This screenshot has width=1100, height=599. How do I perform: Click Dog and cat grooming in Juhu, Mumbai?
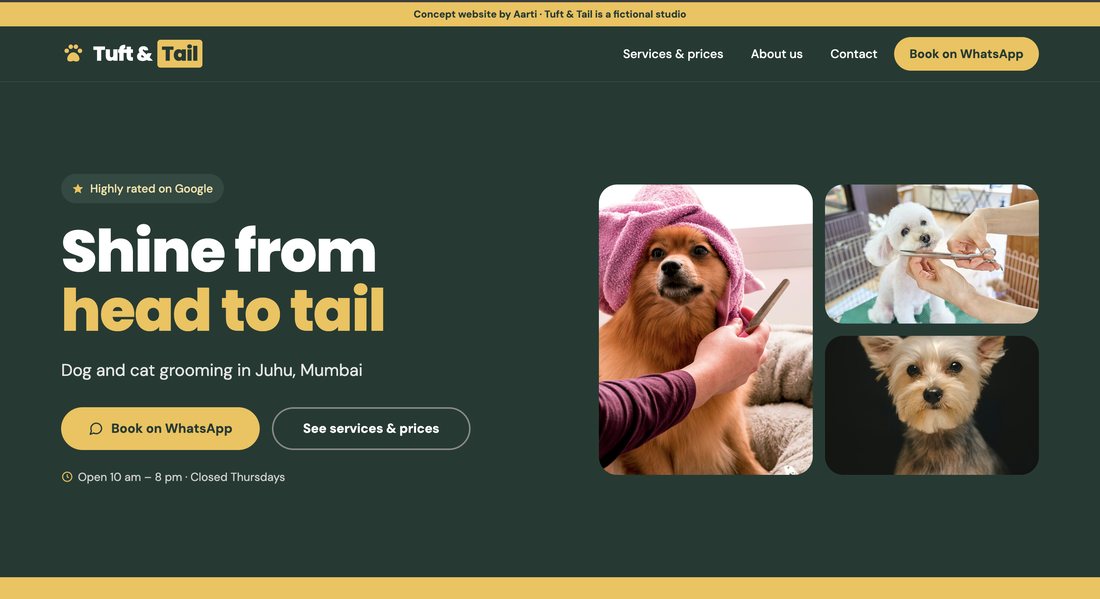212,370
